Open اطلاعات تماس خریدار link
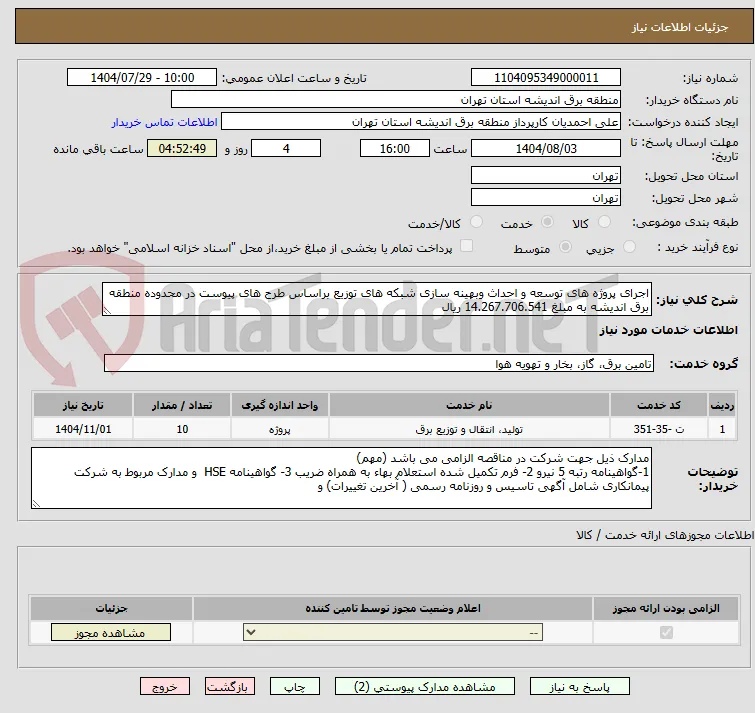This screenshot has width=755, height=713. [165, 122]
